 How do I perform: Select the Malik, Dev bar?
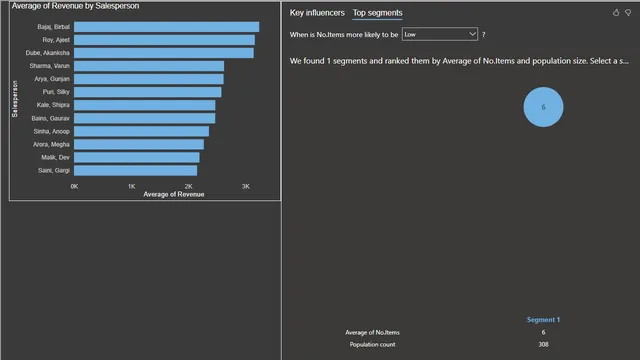(x=137, y=158)
